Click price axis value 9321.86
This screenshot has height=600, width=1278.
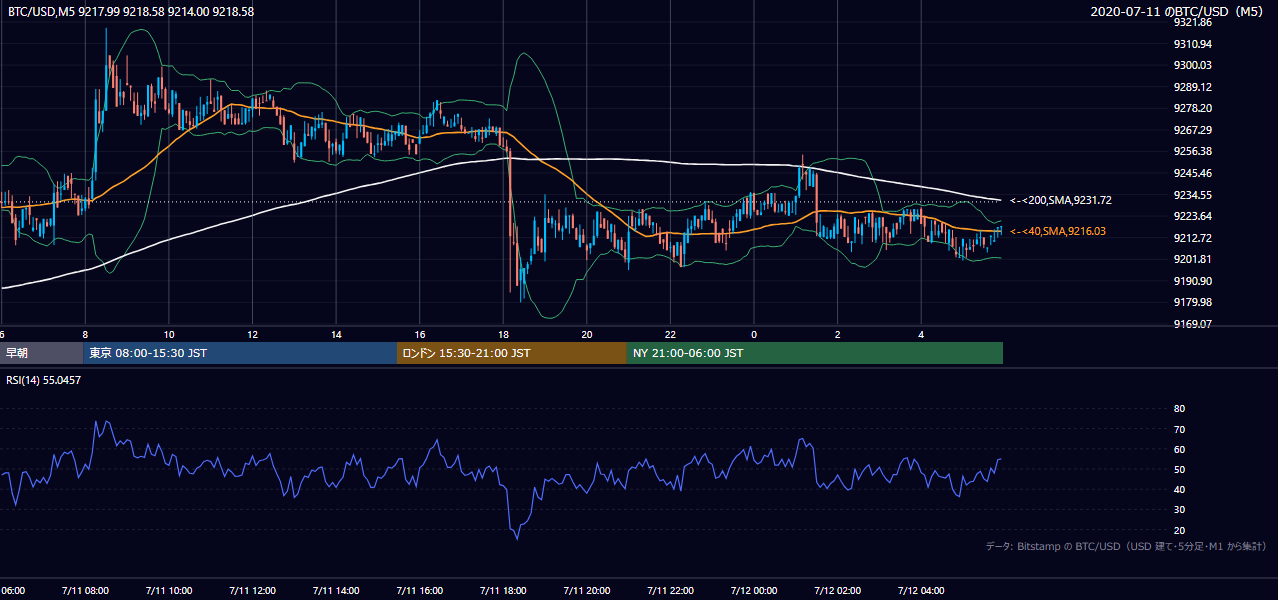click(x=1192, y=22)
